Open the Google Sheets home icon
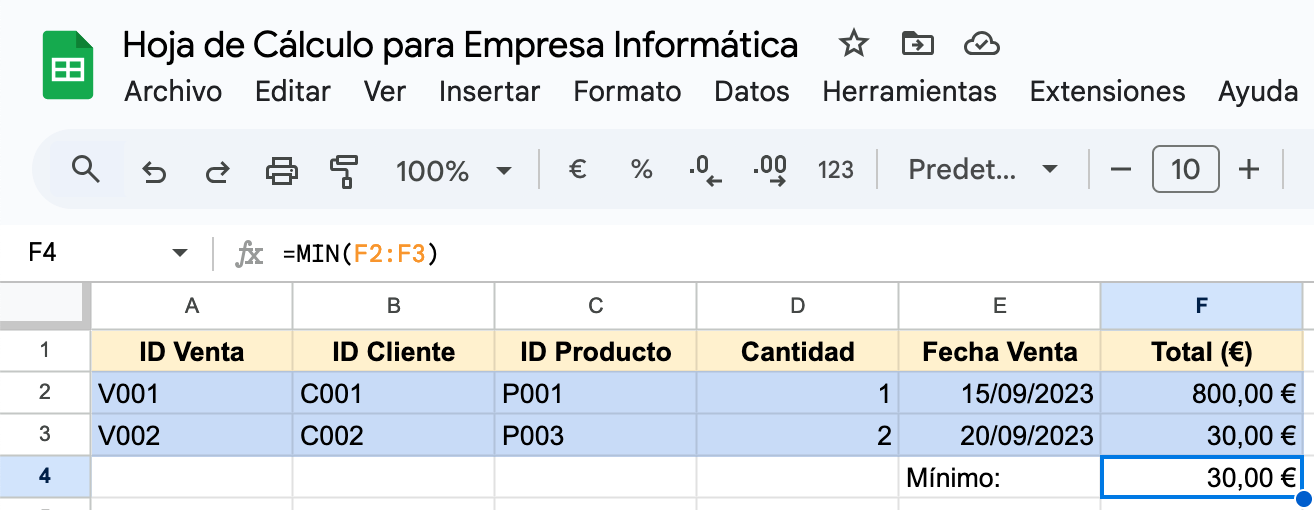This screenshot has width=1314, height=510. pos(68,66)
